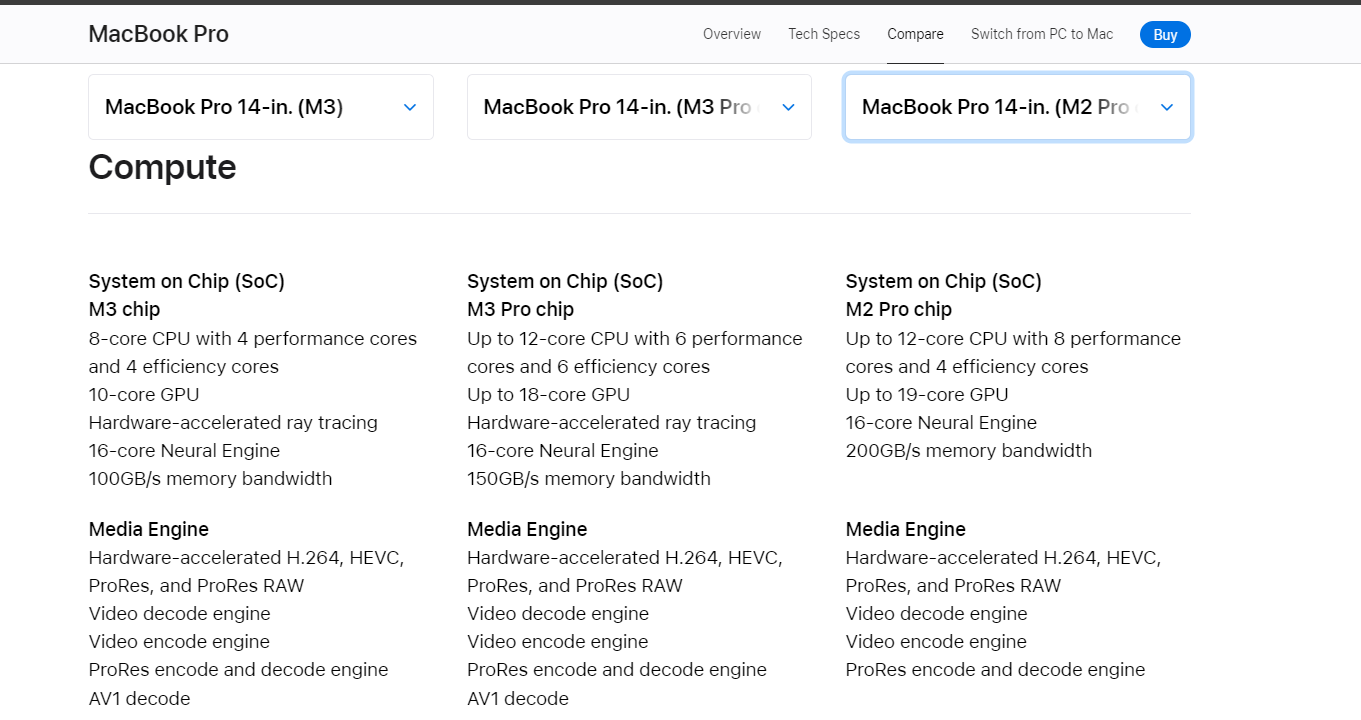Click 'Up to 19-core GPU' text

coord(927,394)
